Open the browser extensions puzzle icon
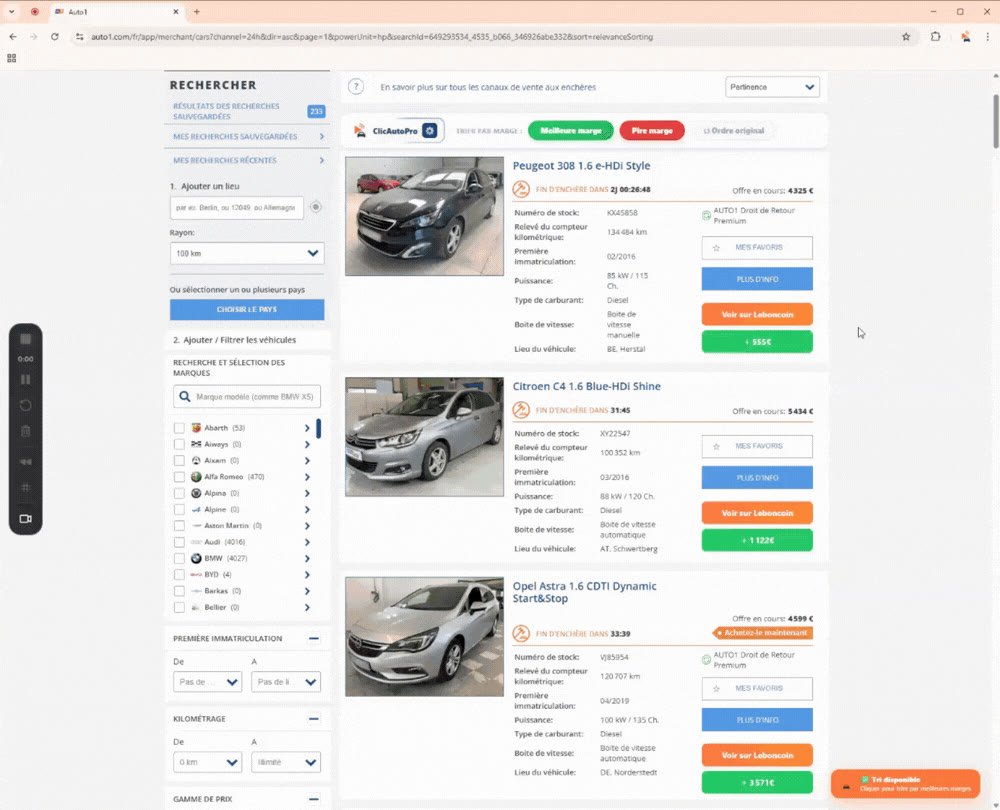Viewport: 1000px width, 810px height. pyautogui.click(x=936, y=37)
